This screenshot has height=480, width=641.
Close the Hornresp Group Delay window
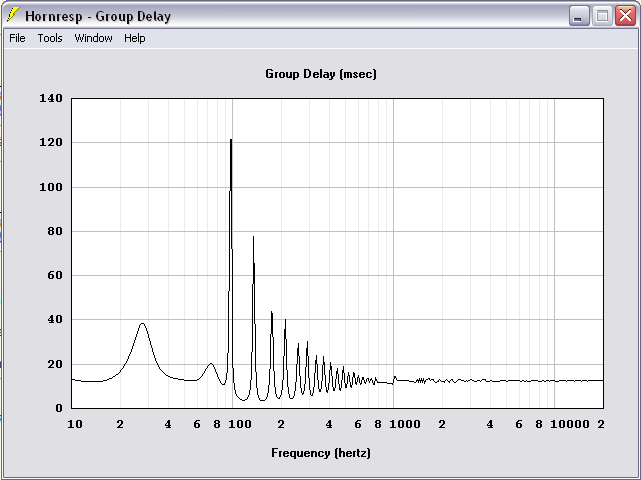[x=625, y=16]
